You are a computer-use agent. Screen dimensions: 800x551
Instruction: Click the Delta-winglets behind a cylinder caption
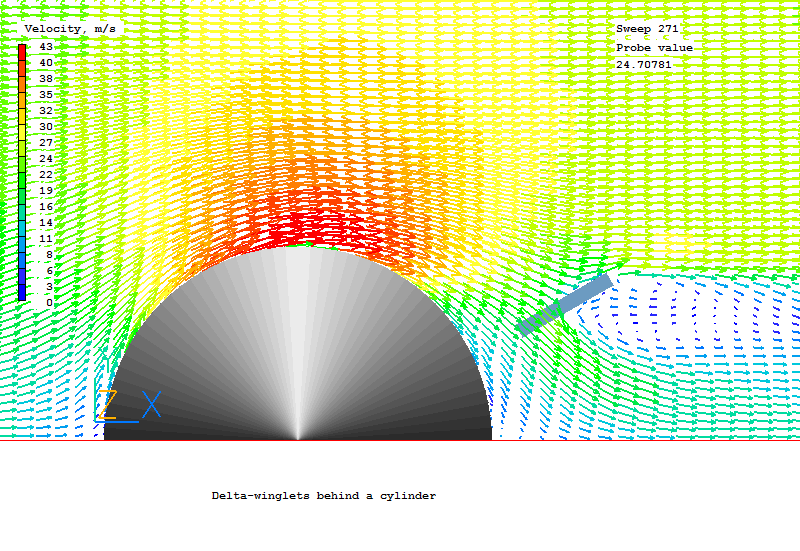pyautogui.click(x=324, y=496)
